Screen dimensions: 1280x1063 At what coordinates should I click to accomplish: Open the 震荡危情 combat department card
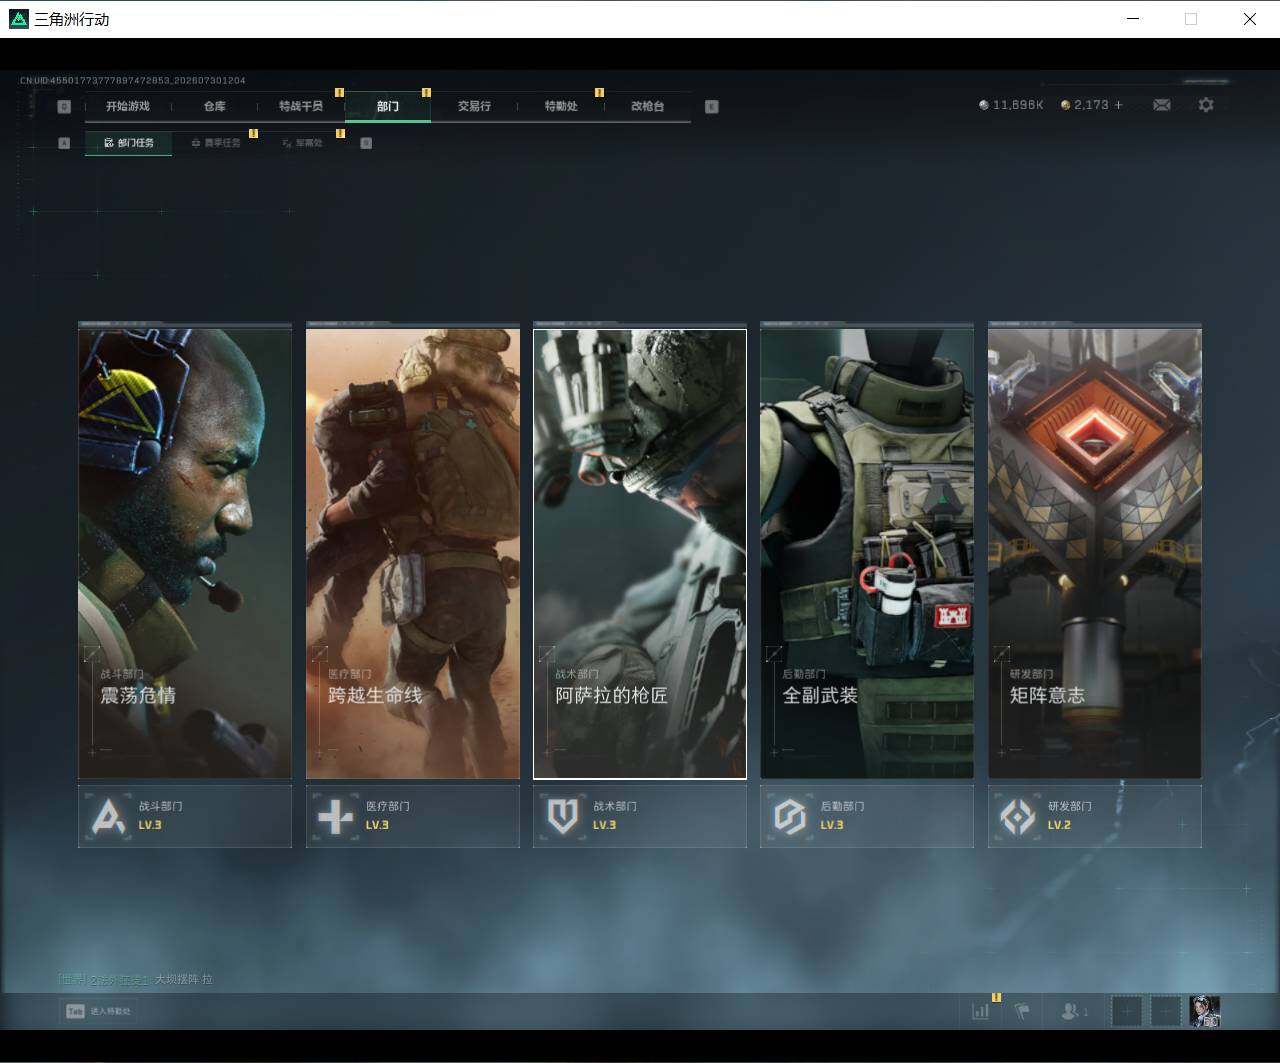[185, 553]
